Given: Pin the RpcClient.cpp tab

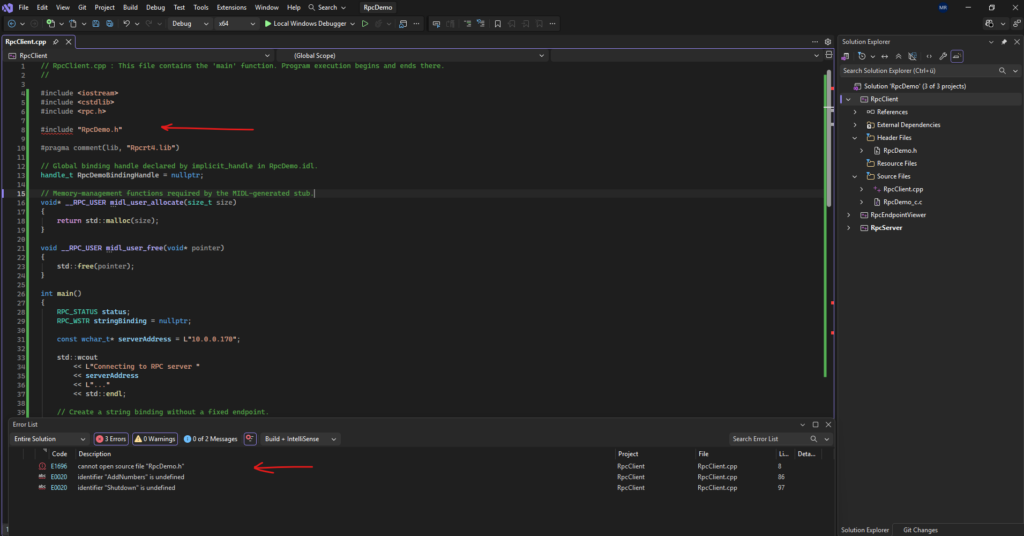Looking at the screenshot, I should [x=56, y=42].
